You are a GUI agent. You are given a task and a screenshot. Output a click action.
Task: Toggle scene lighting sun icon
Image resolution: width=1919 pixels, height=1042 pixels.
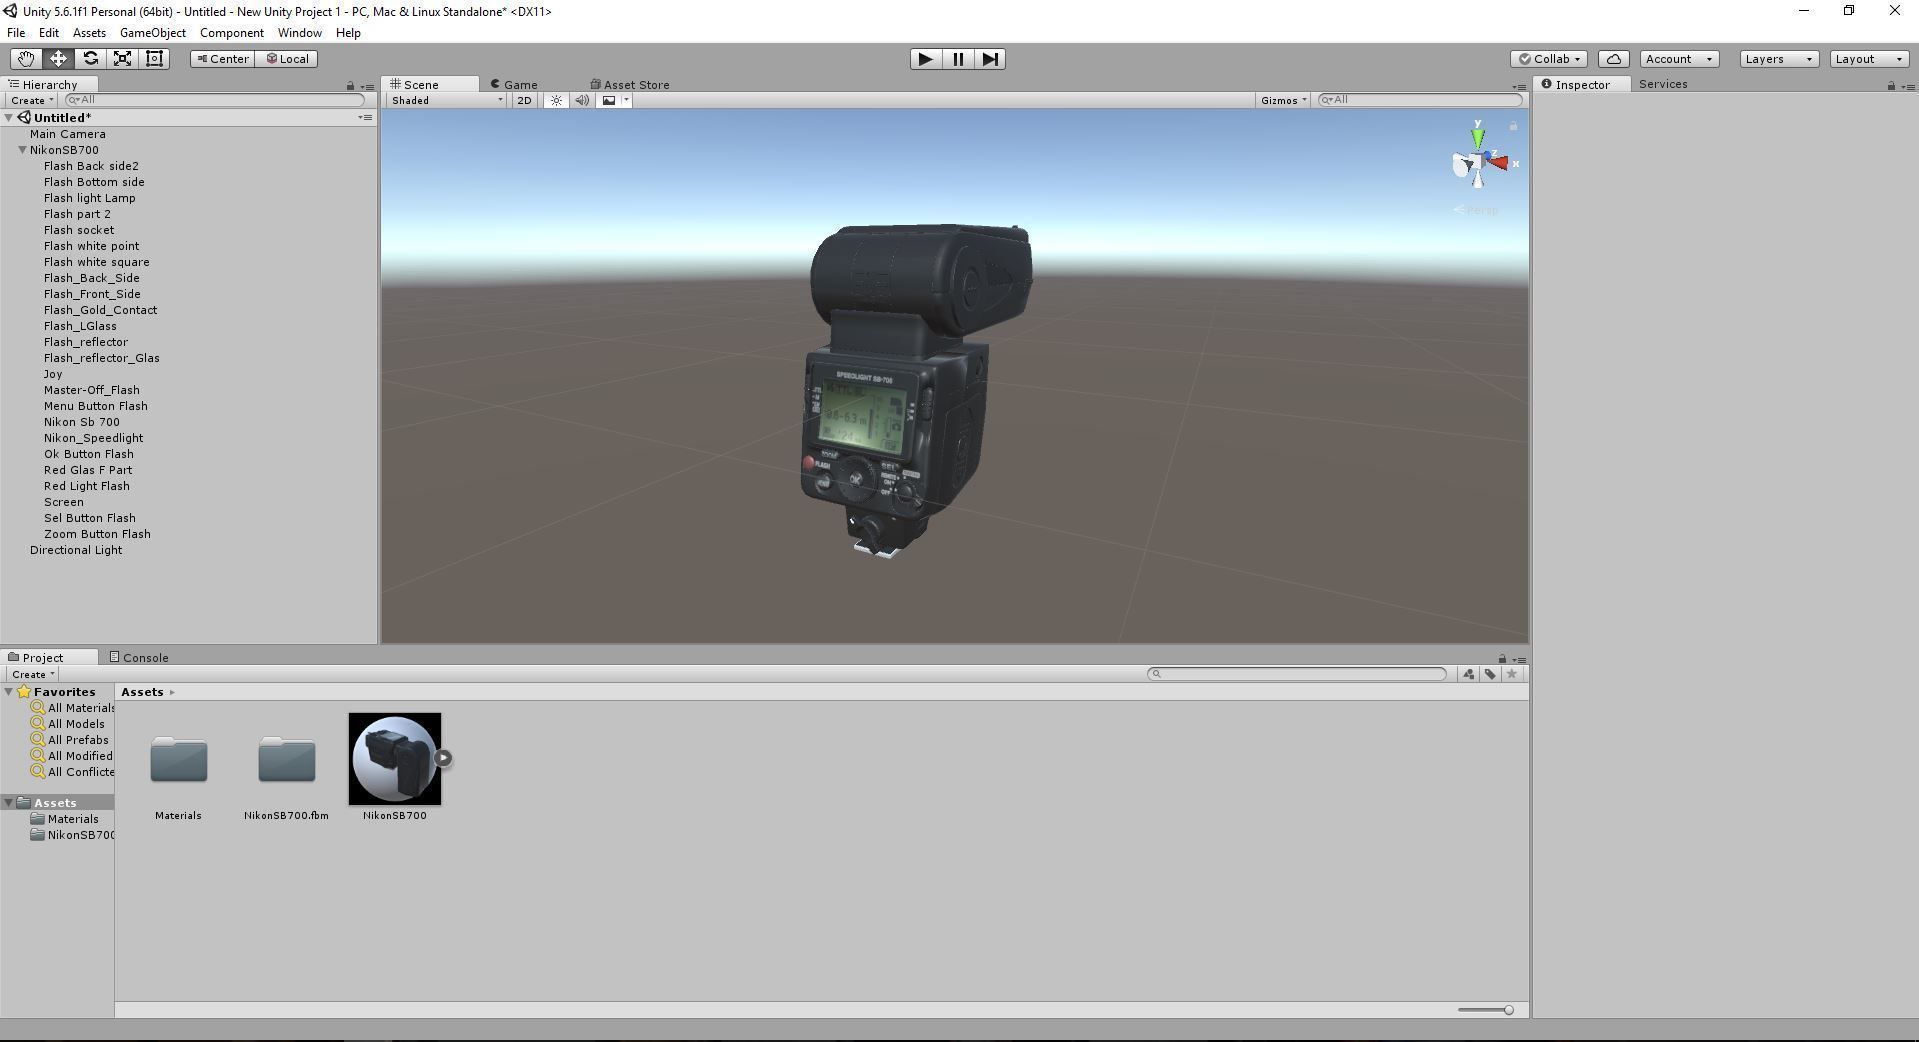[556, 100]
